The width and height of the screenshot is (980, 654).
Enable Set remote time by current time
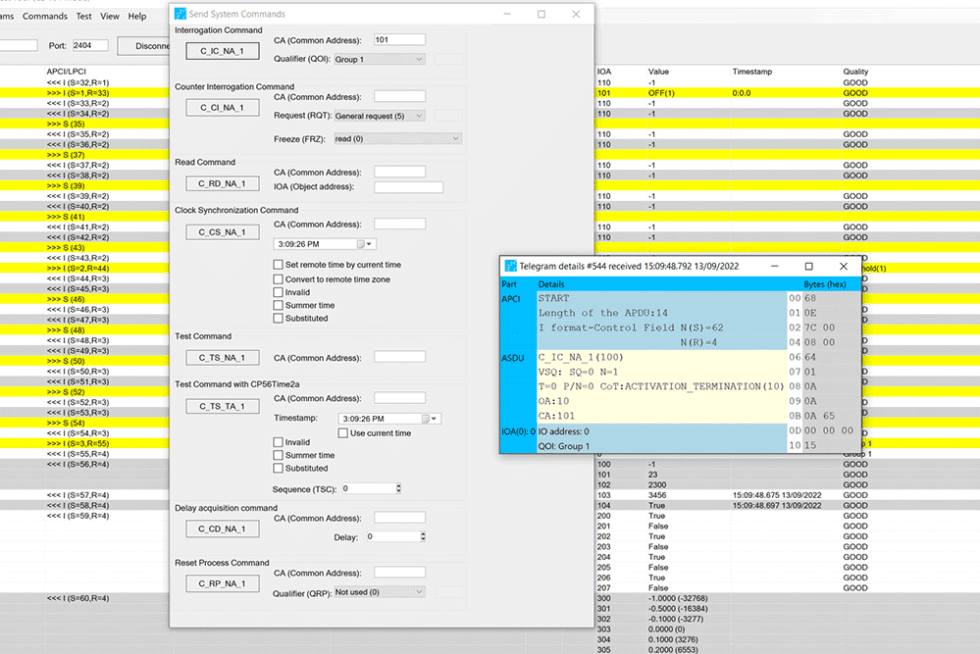277,264
